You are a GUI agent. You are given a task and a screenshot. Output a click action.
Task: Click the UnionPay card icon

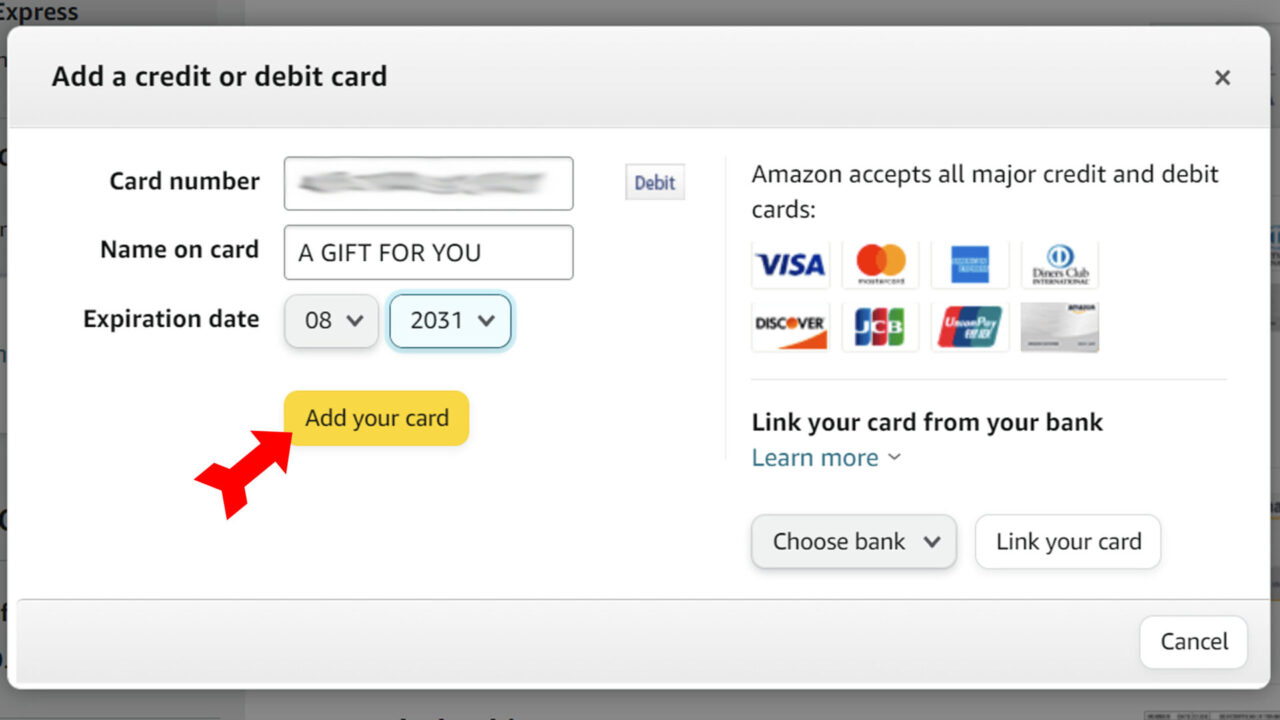(x=970, y=327)
